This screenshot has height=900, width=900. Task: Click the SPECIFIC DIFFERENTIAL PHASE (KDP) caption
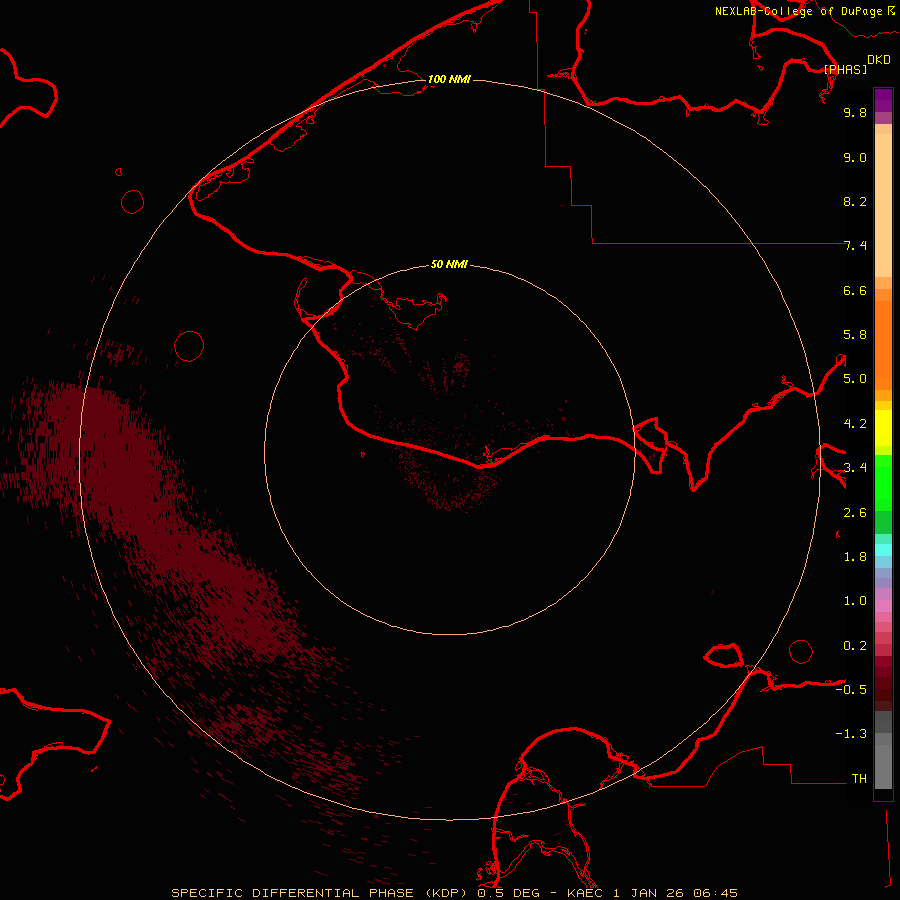point(321,893)
